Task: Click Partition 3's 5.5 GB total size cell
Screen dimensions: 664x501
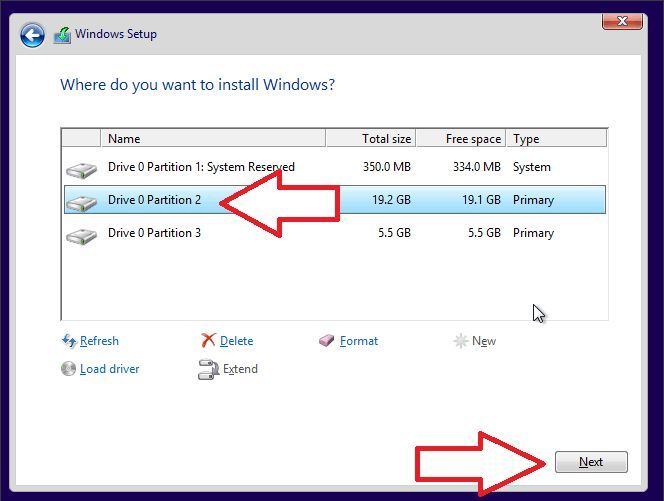Action: pos(394,233)
